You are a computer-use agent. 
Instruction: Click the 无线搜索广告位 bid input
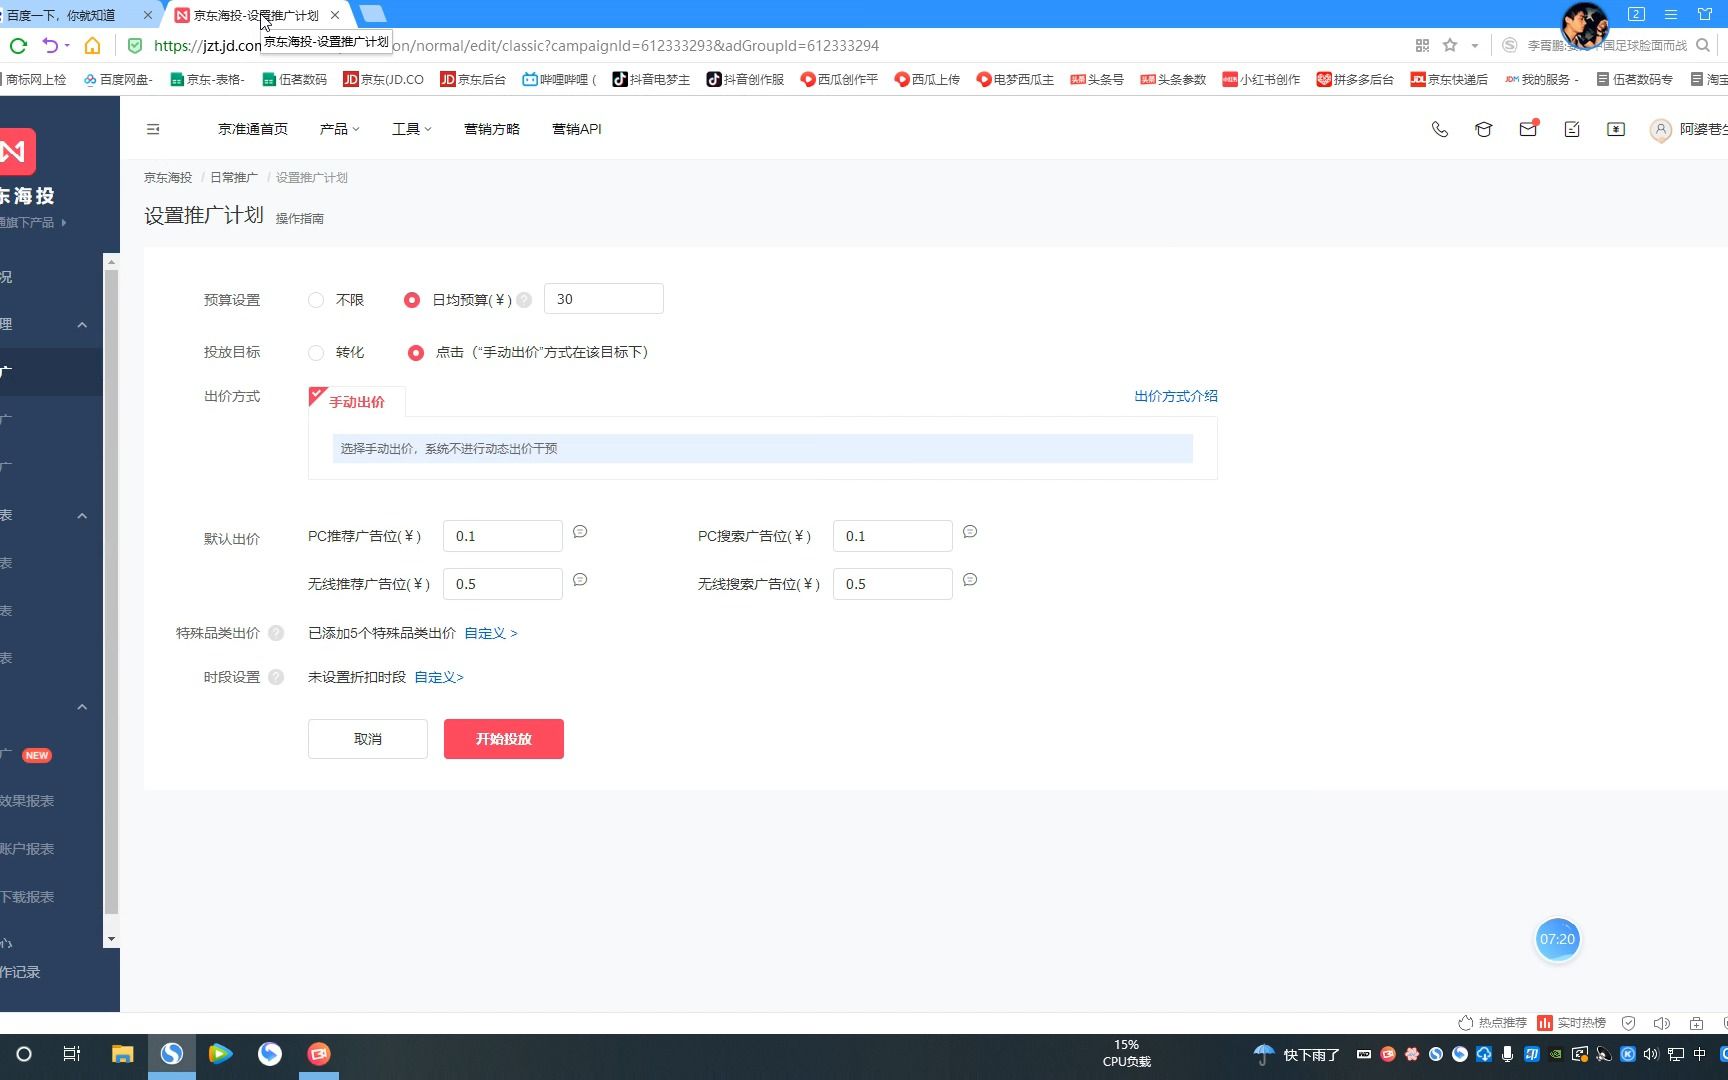pyautogui.click(x=893, y=584)
